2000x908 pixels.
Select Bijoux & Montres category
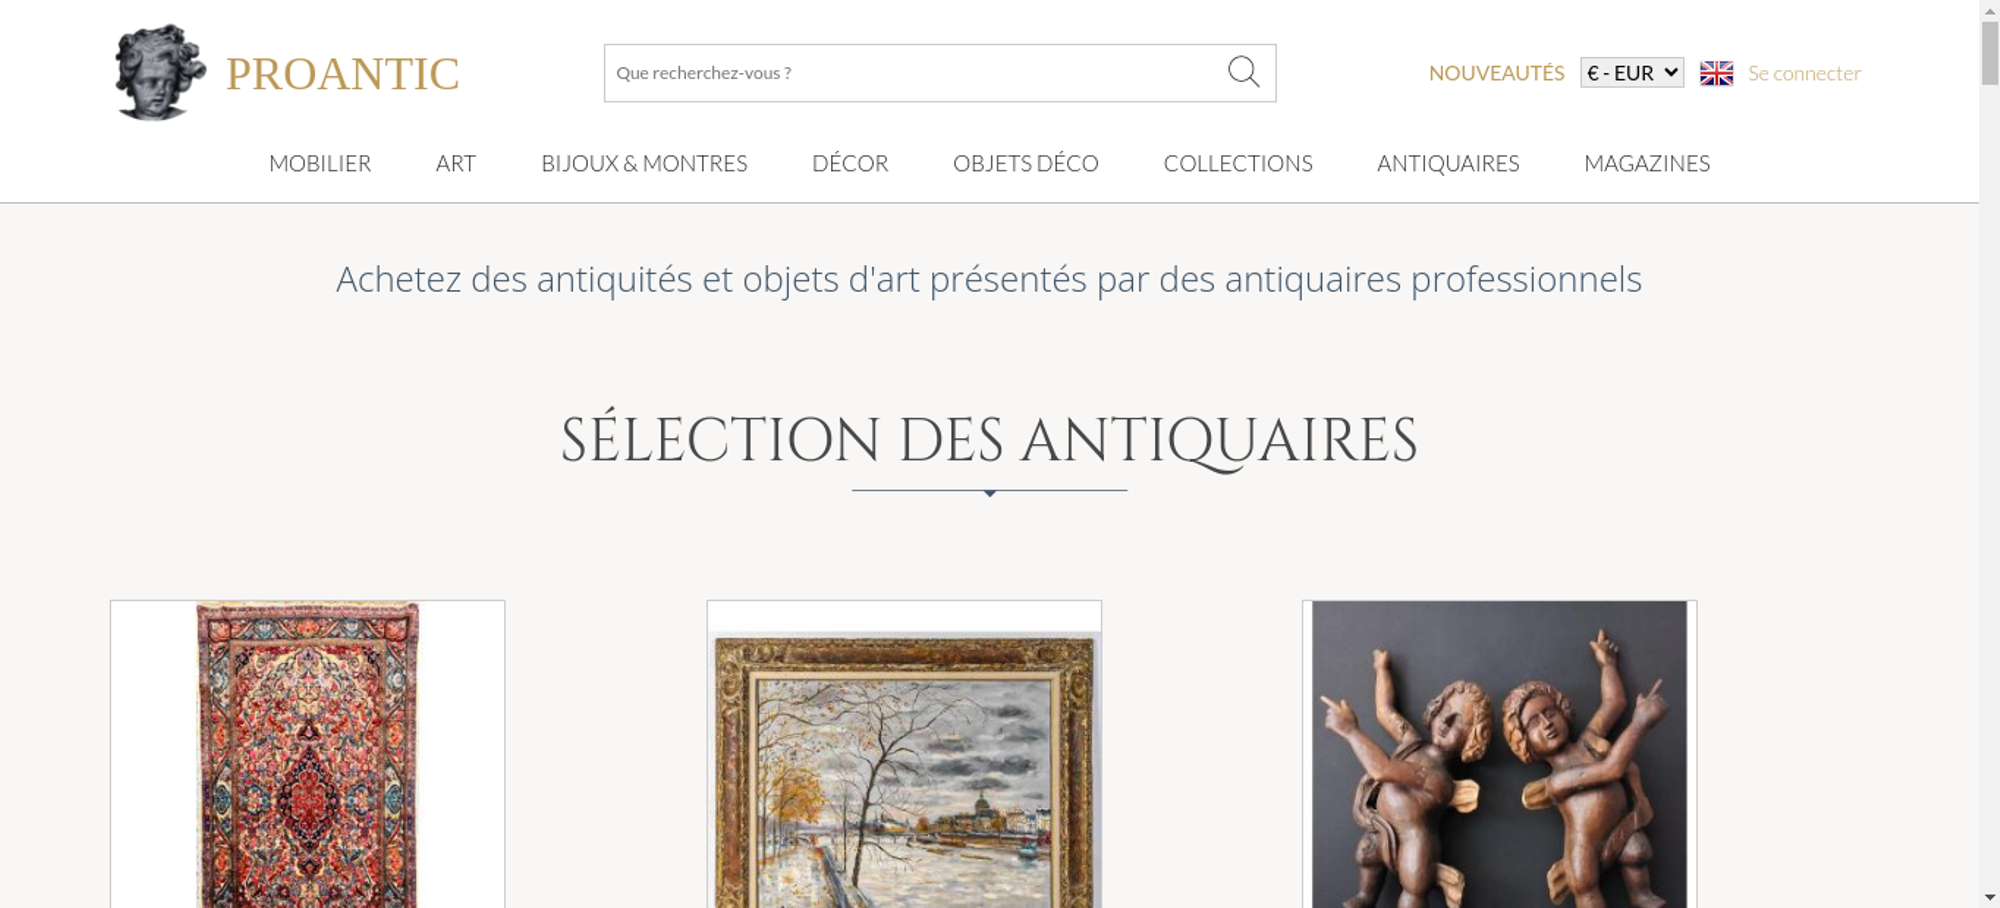pyautogui.click(x=644, y=163)
